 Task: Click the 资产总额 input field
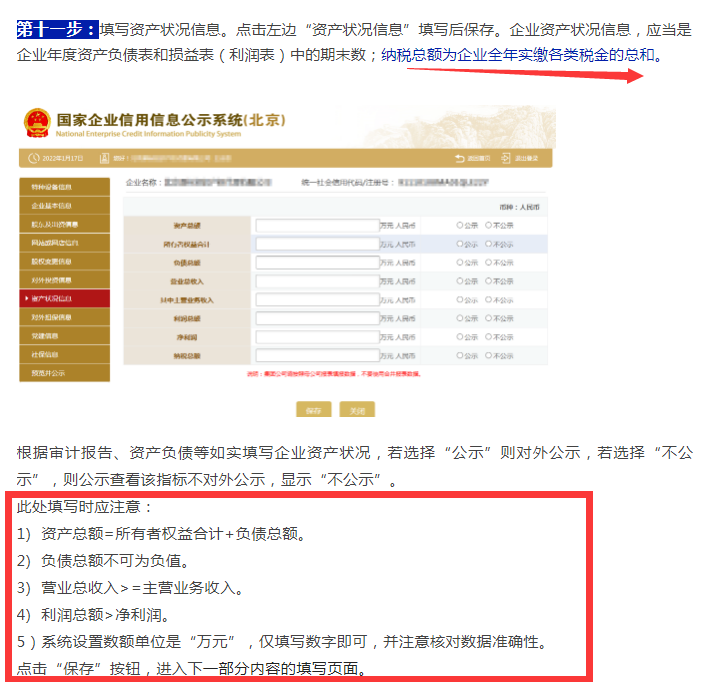(314, 226)
